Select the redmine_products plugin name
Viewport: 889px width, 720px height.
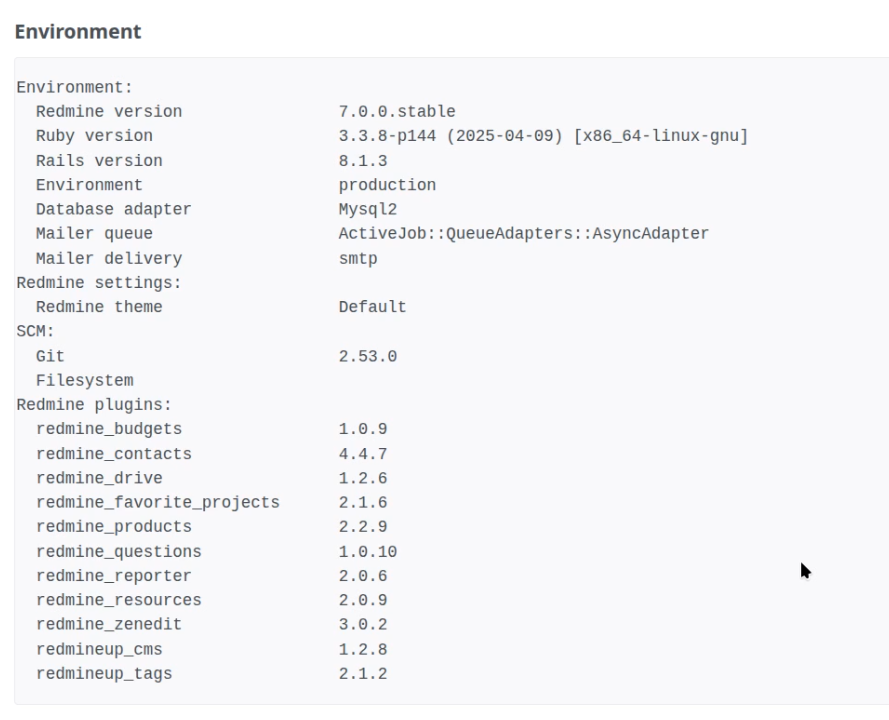(x=113, y=528)
